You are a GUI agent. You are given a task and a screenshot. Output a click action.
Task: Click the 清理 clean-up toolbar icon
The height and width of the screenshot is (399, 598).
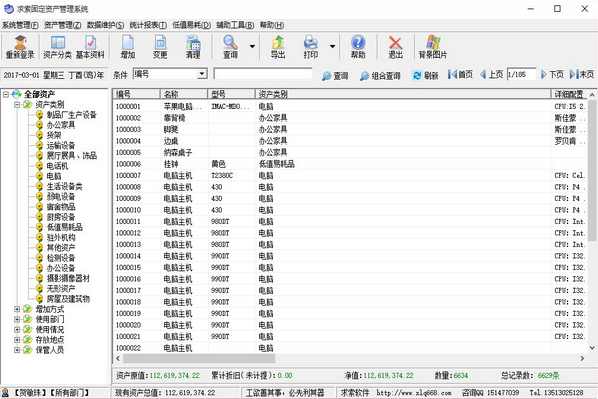click(193, 47)
